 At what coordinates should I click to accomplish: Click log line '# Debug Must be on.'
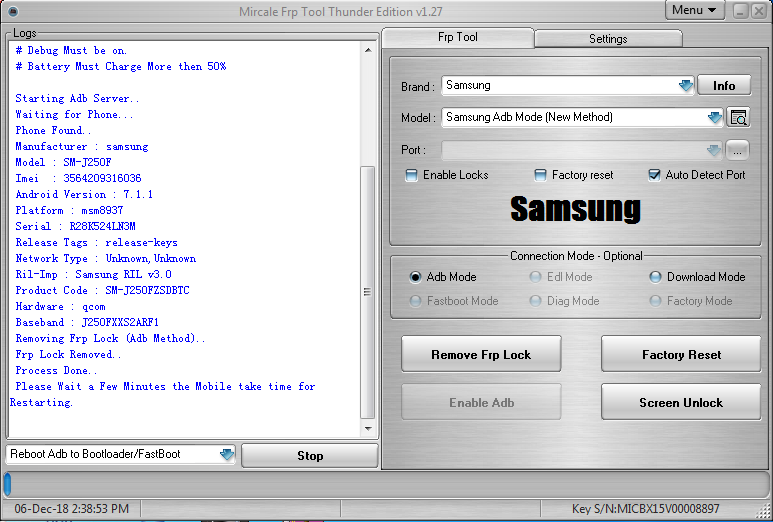71,50
